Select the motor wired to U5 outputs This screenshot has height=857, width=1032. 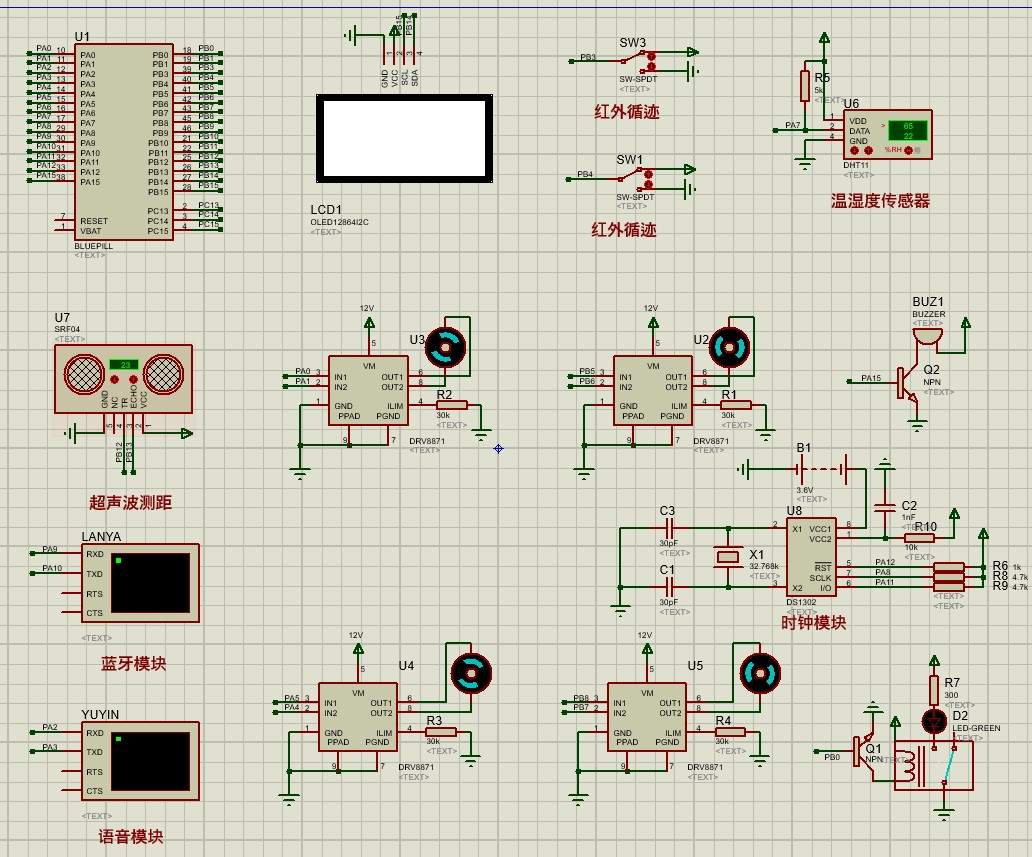coord(760,673)
